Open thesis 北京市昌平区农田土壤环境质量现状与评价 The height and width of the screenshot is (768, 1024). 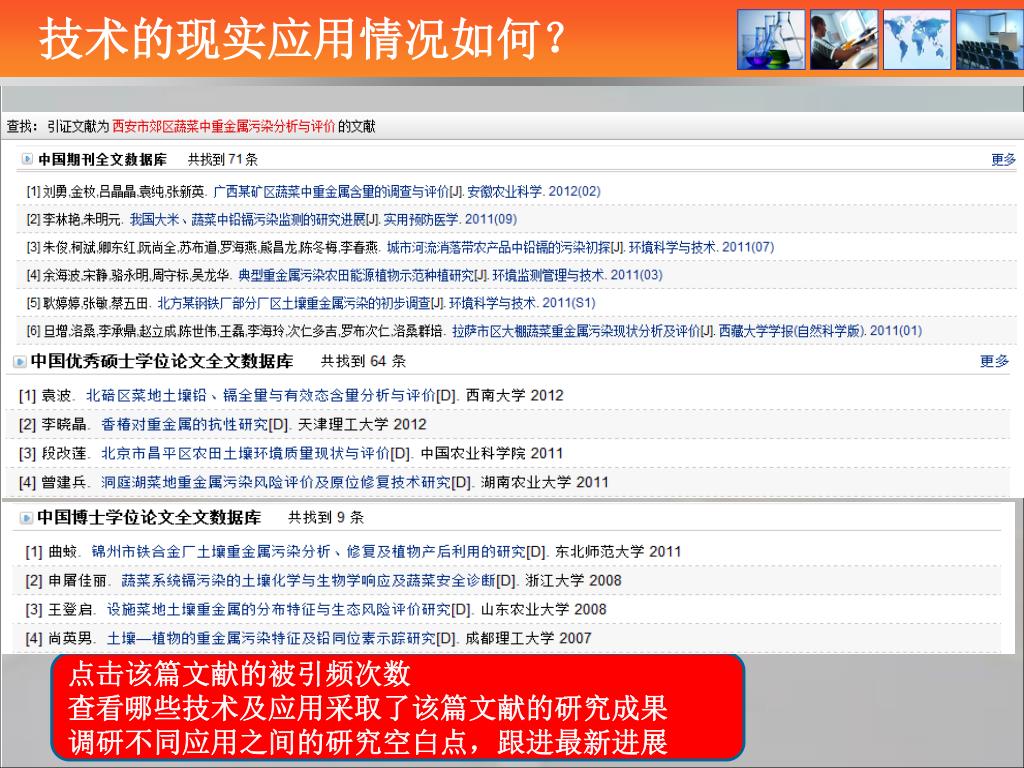246,453
